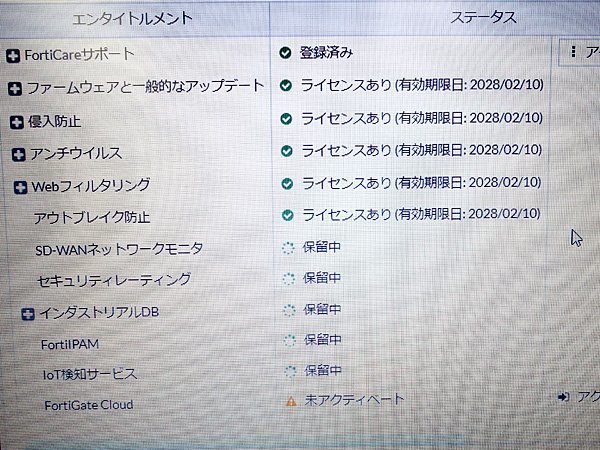This screenshot has width=600, height=450.
Task: Select the Webフィルタリング label
Action: pos(91,186)
